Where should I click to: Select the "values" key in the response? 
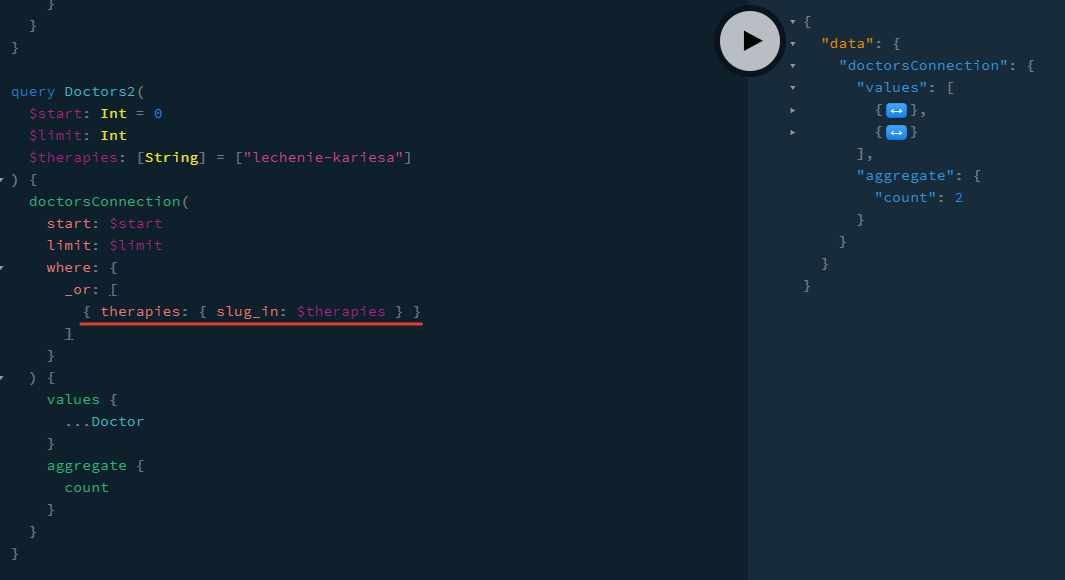click(892, 88)
